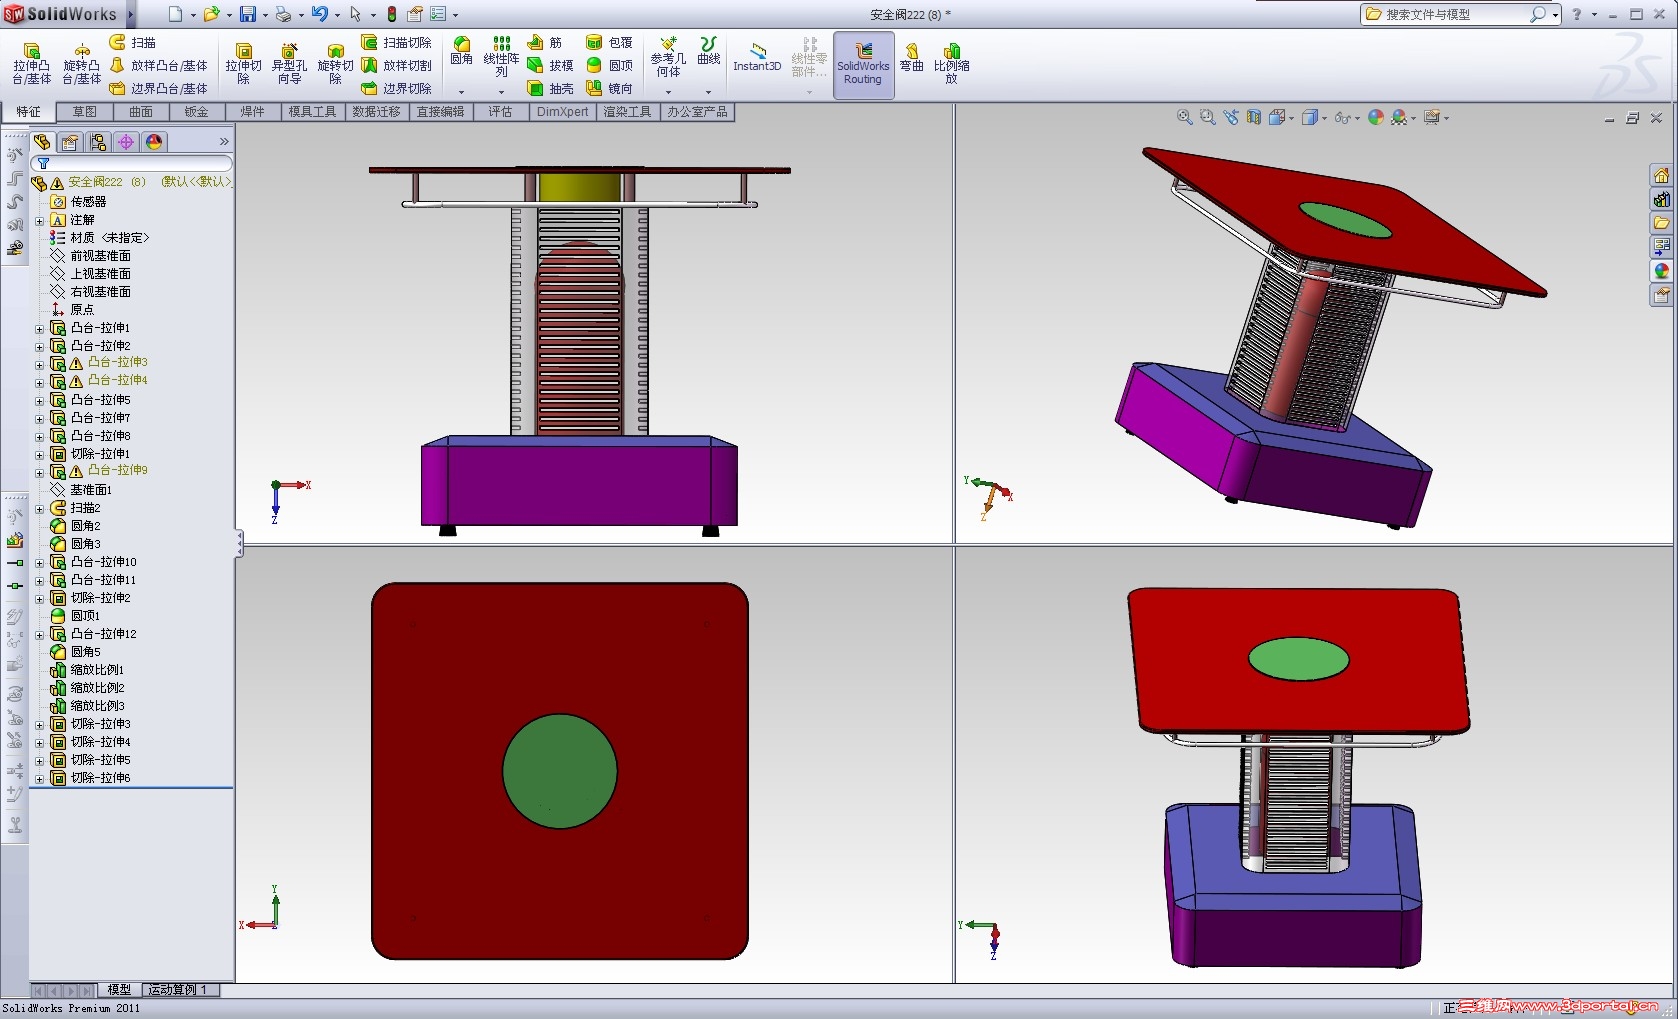
Task: Select the Draft tool (拔模)
Action: point(550,65)
